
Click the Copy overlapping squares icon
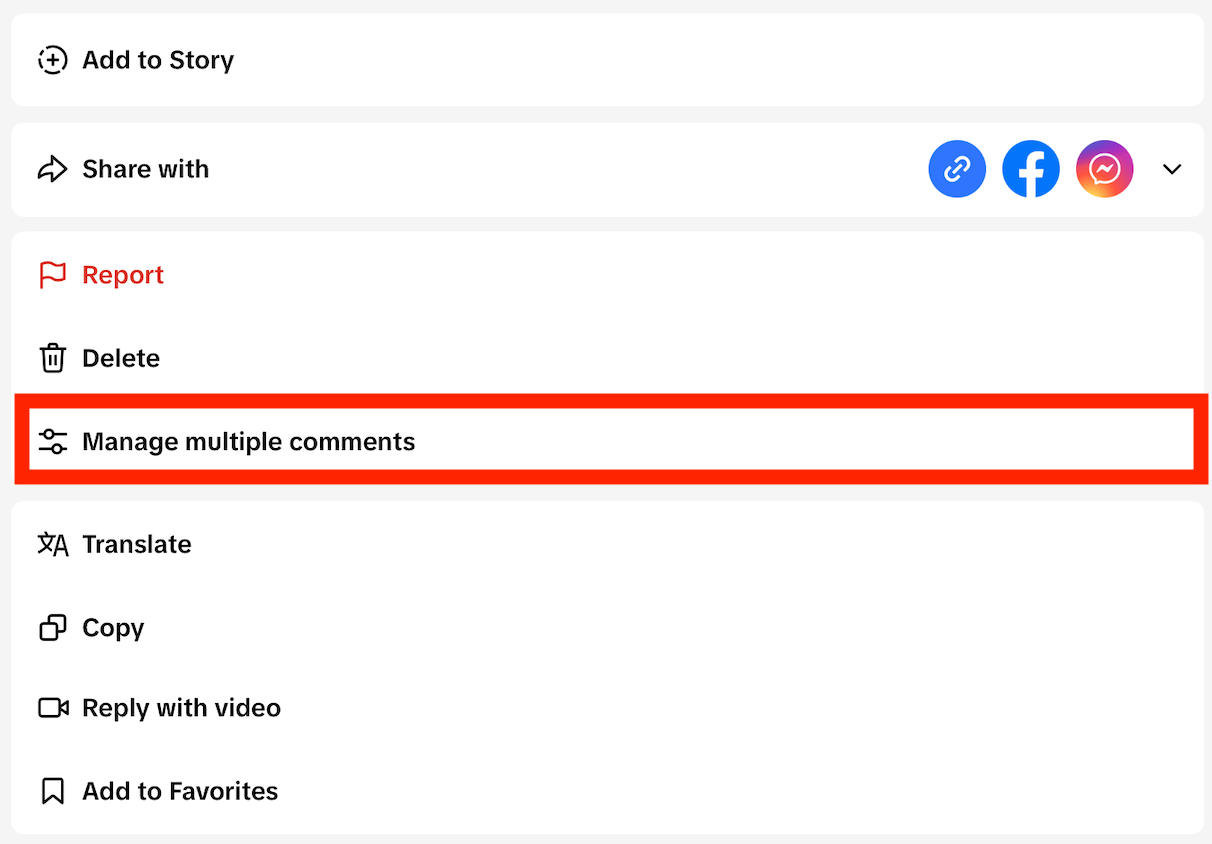(x=52, y=628)
